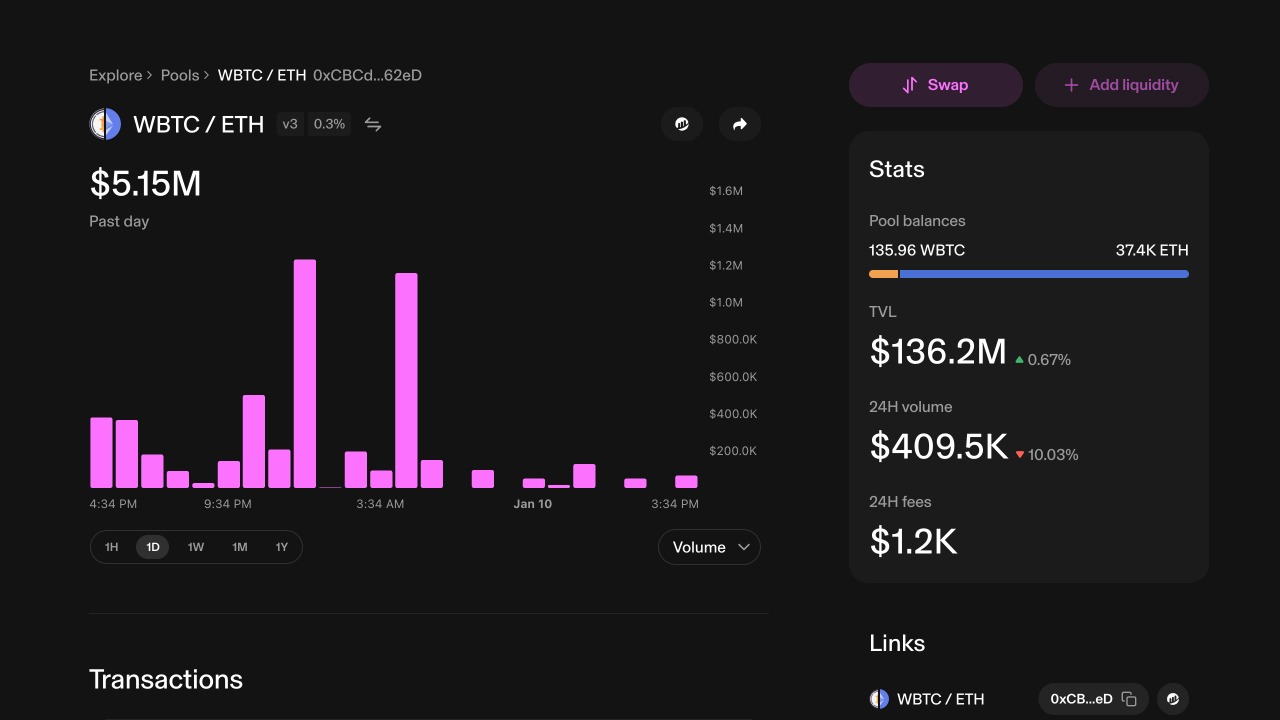Click the blue ETH portion of balance bar

tap(1044, 274)
